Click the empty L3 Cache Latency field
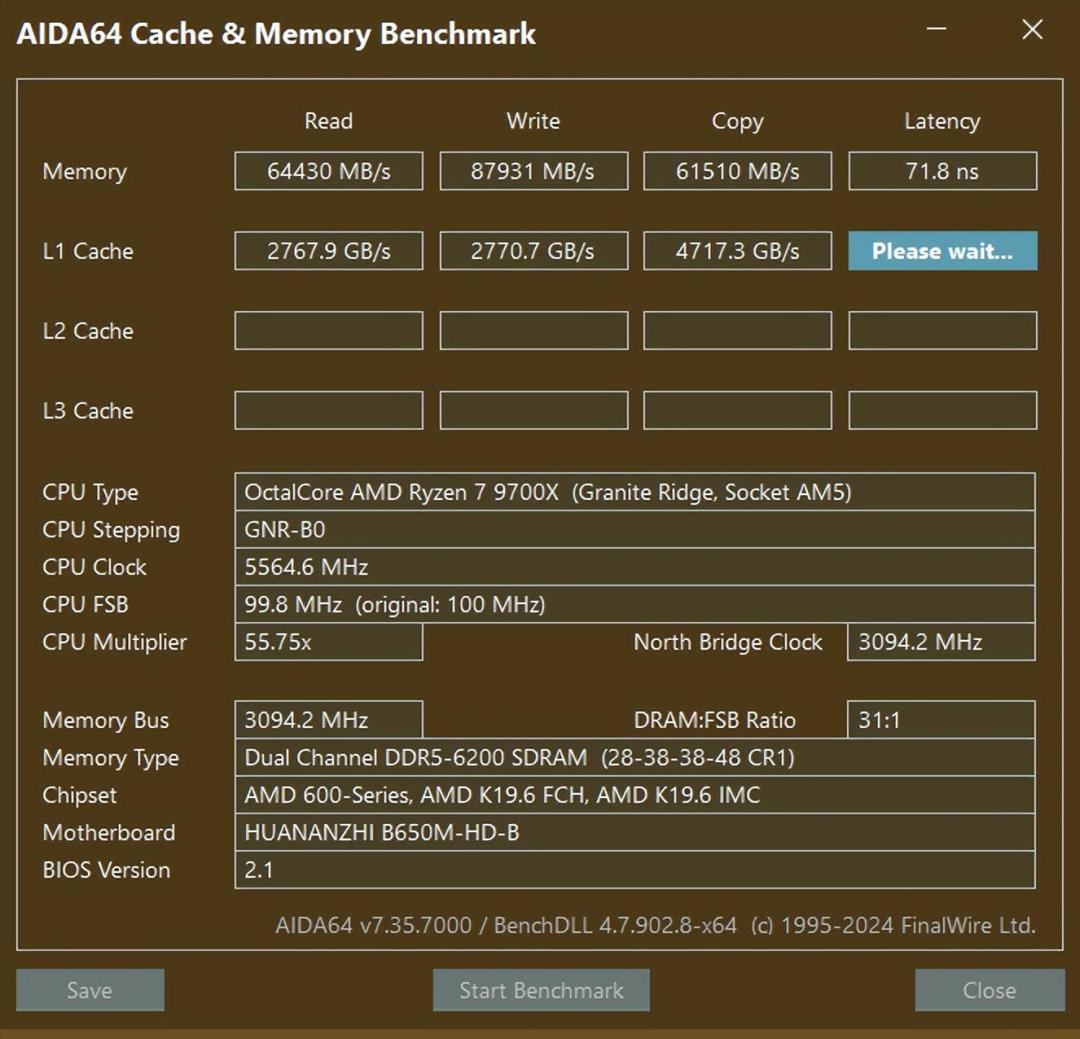 (942, 411)
